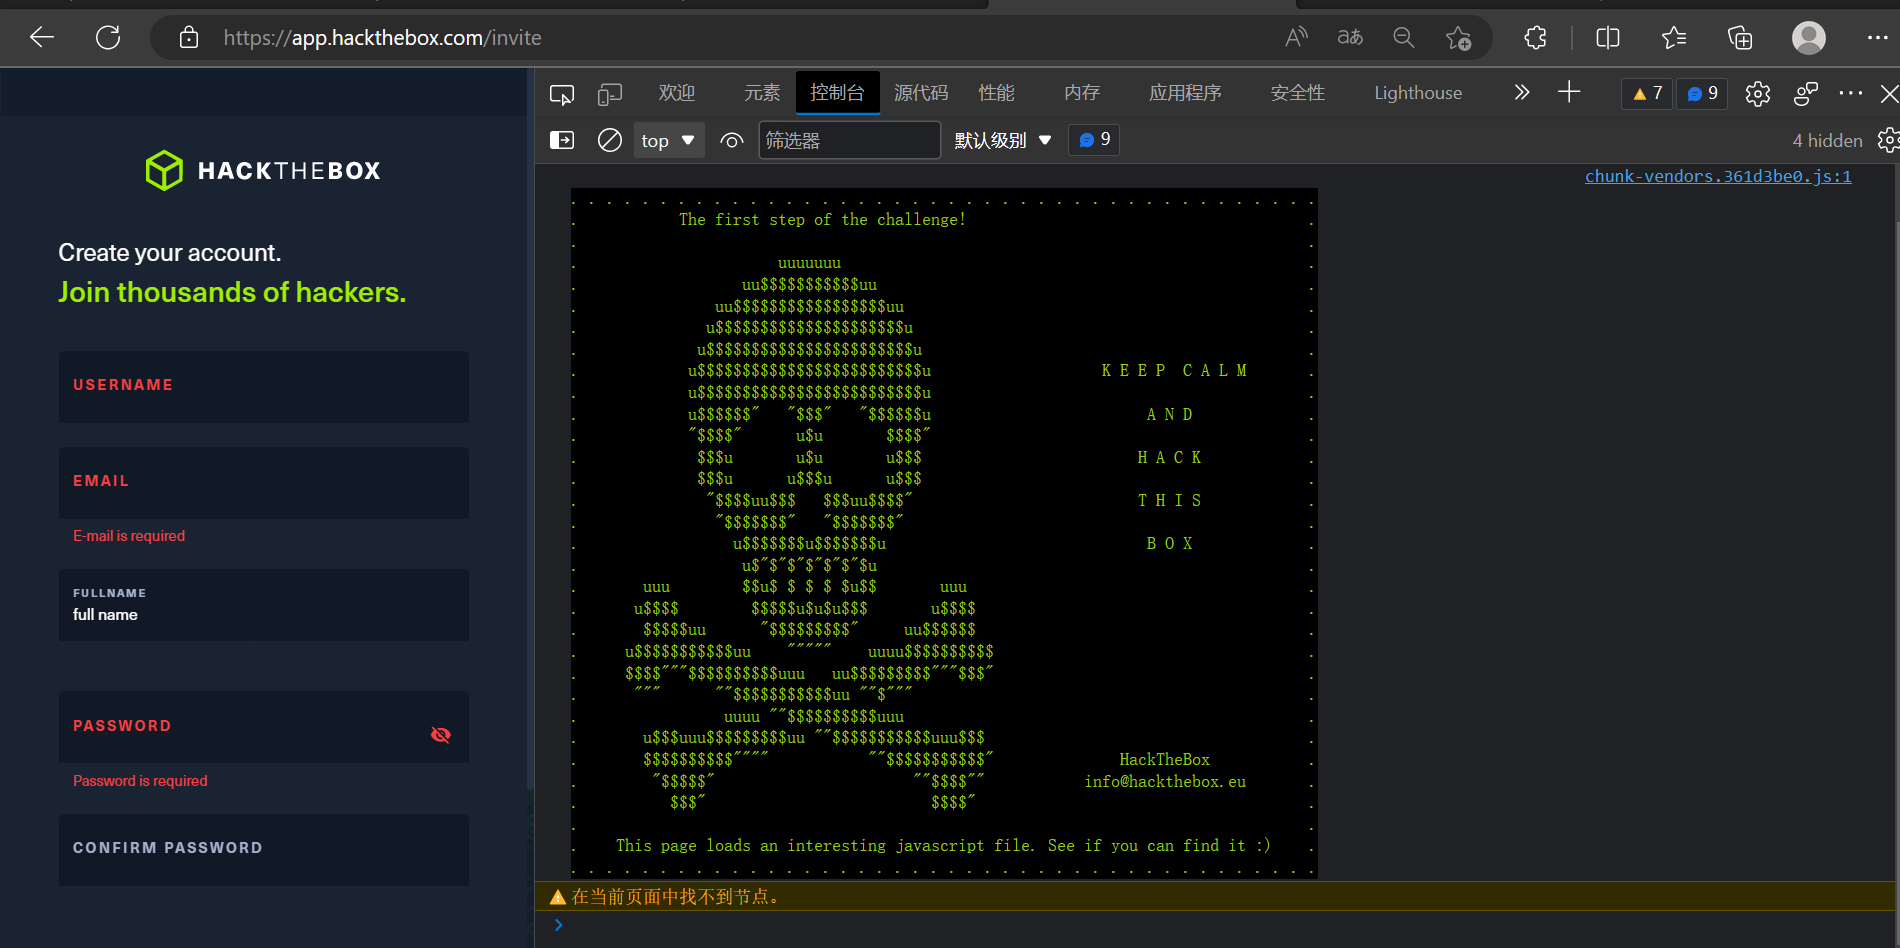This screenshot has width=1900, height=948.
Task: Open the DevTools customization menu
Action: click(x=1851, y=93)
